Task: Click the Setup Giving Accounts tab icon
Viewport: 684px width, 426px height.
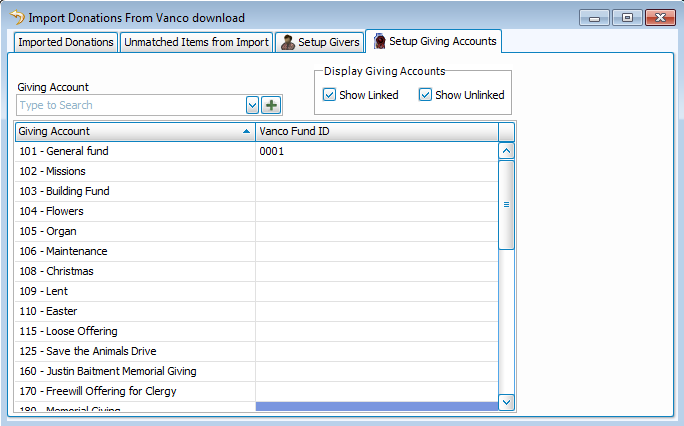Action: pyautogui.click(x=379, y=41)
